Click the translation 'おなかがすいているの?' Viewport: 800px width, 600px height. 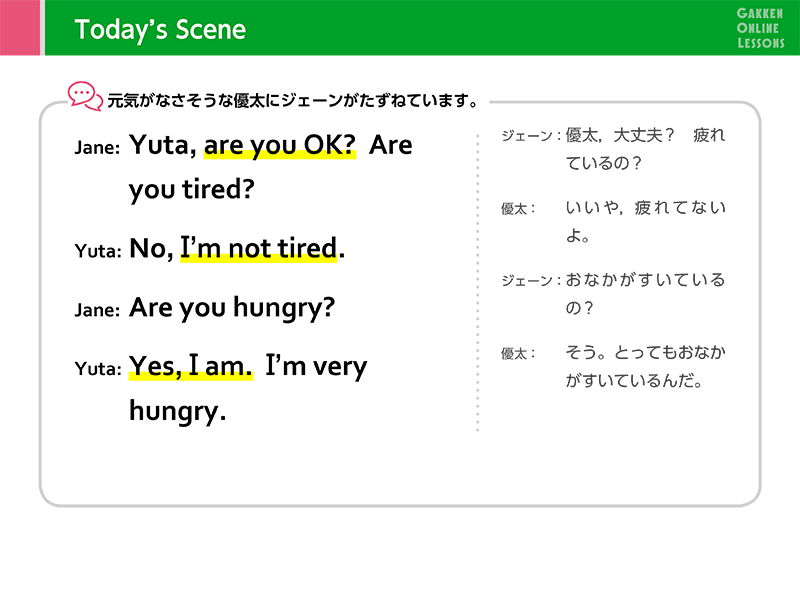(645, 294)
